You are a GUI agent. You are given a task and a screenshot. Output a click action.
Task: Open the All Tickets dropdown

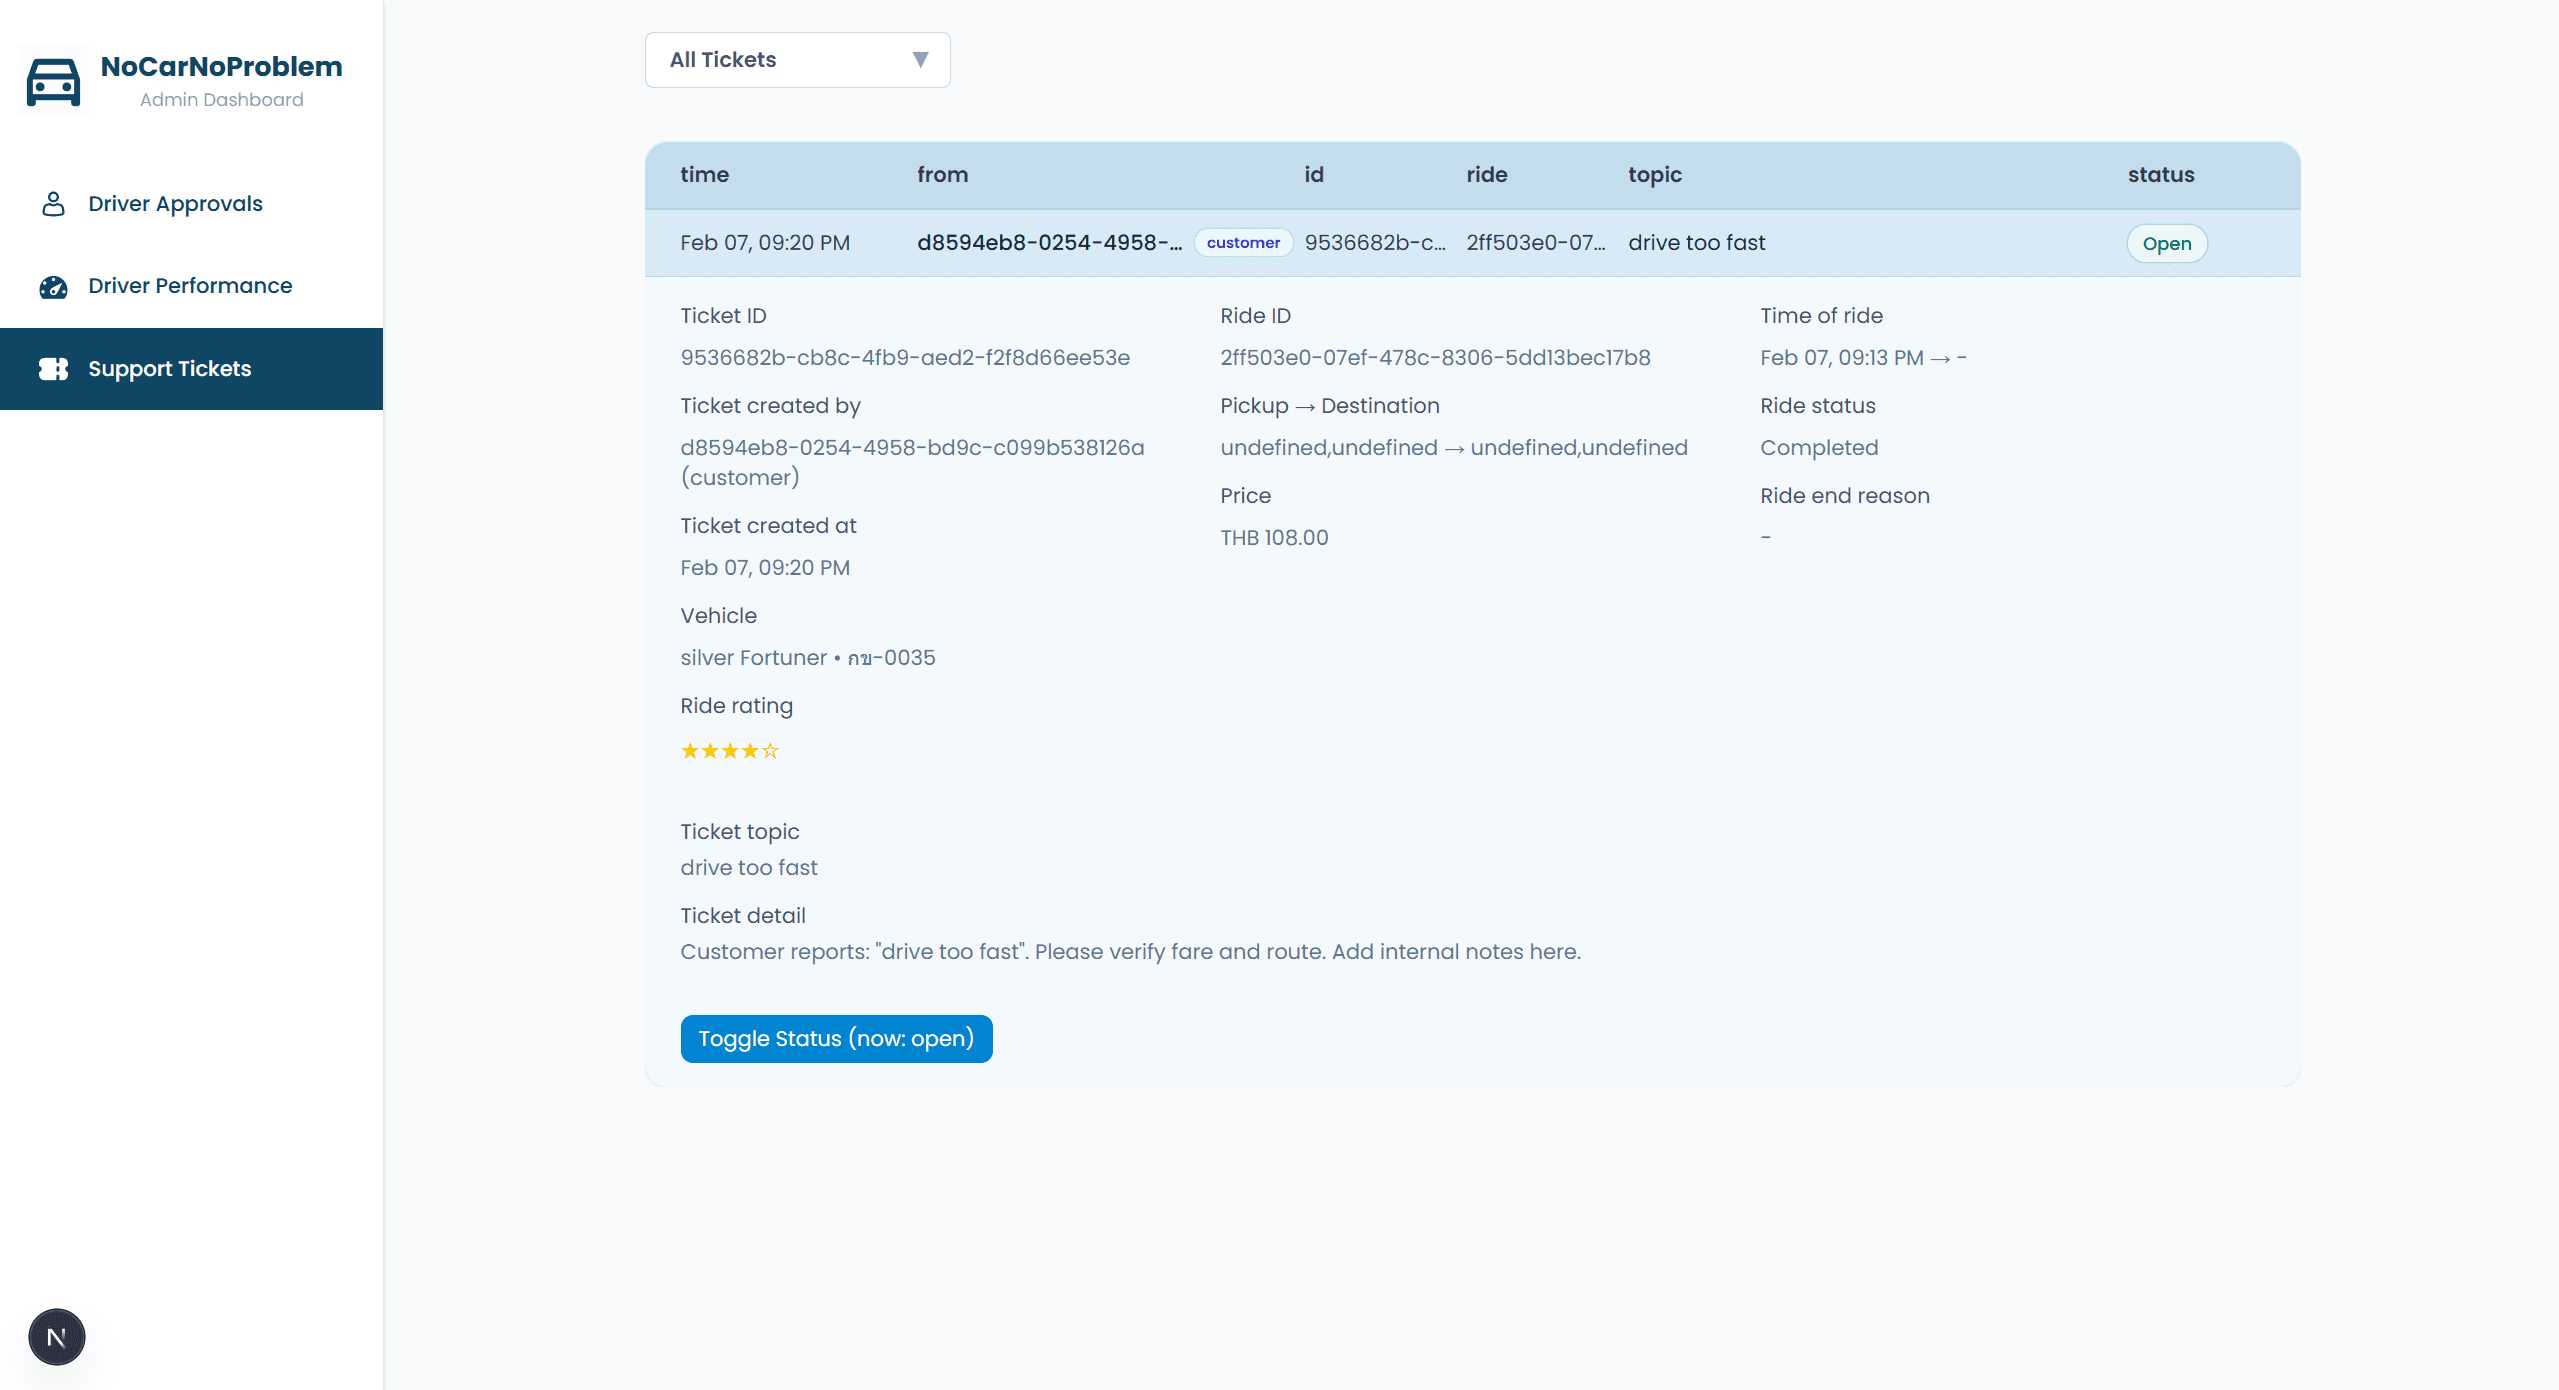coord(797,60)
